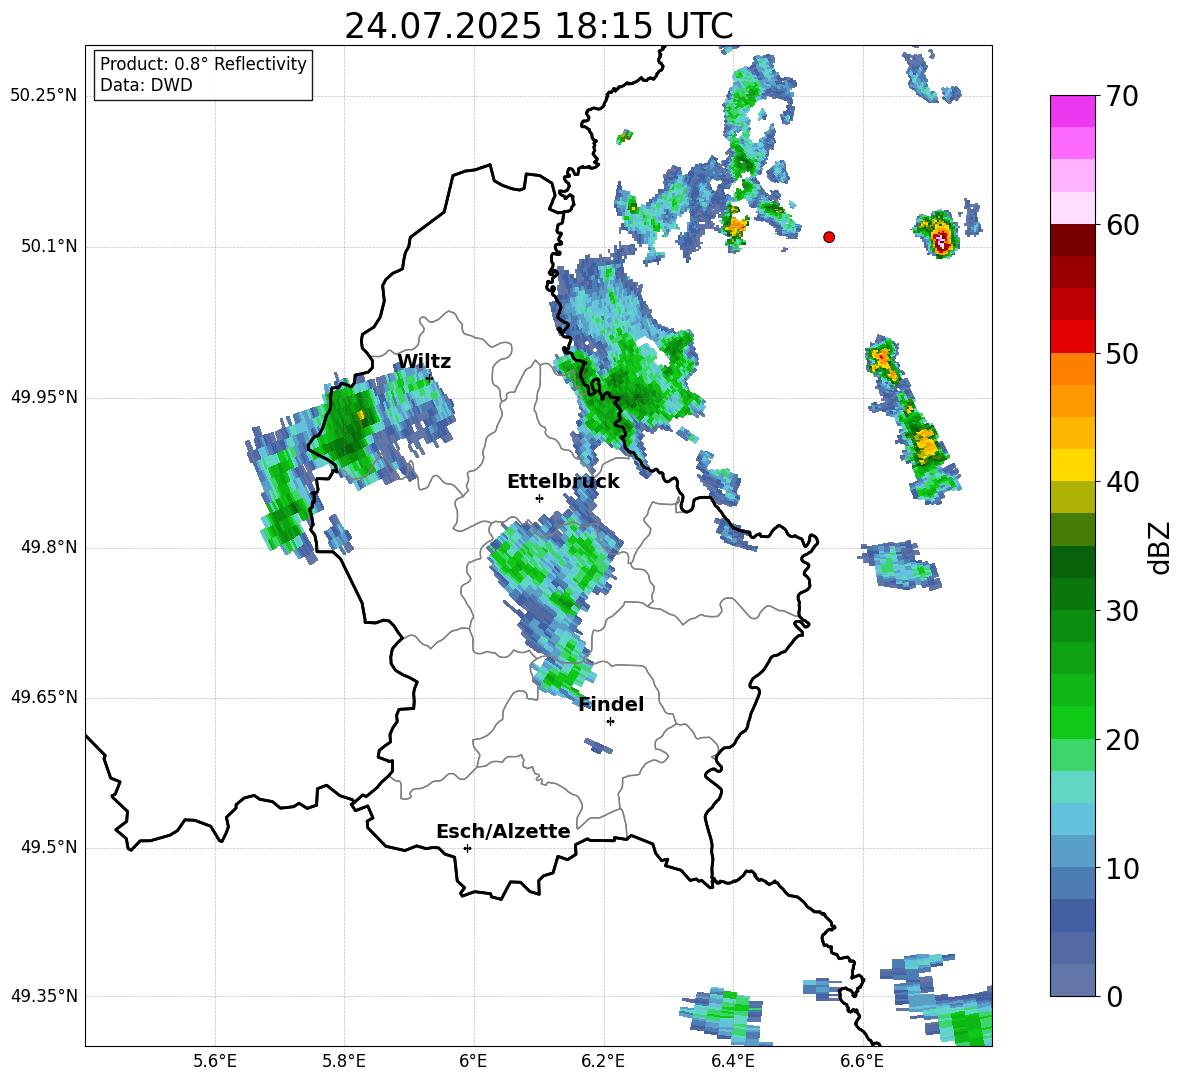Click the small echo just south of Findel
Viewport: 1184px width, 1081px height.
599,746
